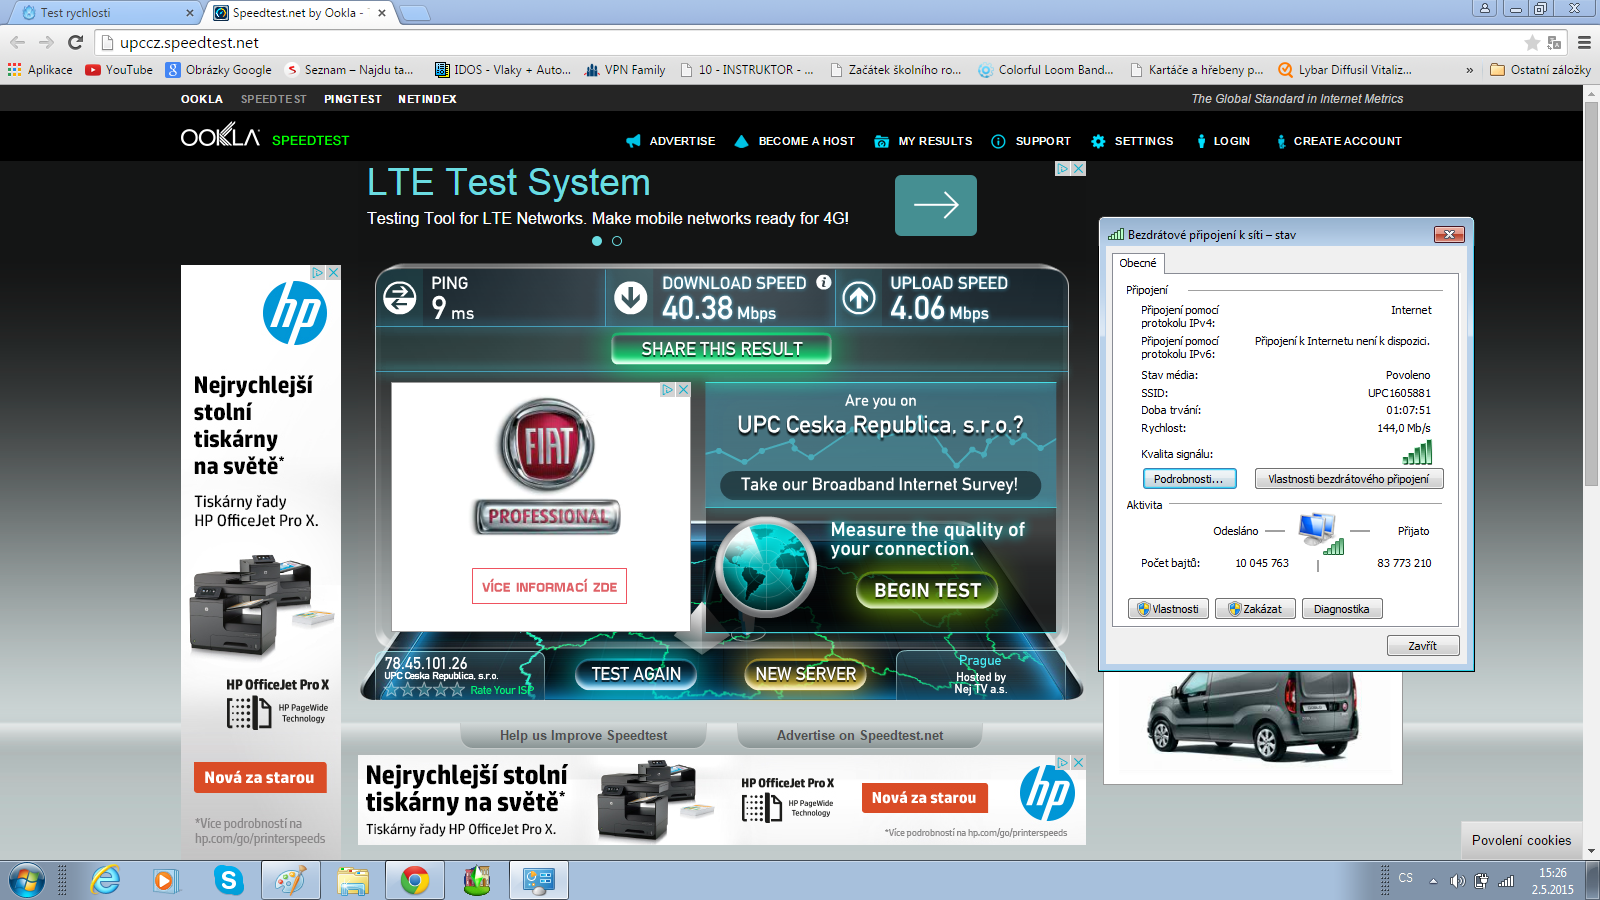1600x900 pixels.
Task: Click the Ookla logo
Action: 220,135
